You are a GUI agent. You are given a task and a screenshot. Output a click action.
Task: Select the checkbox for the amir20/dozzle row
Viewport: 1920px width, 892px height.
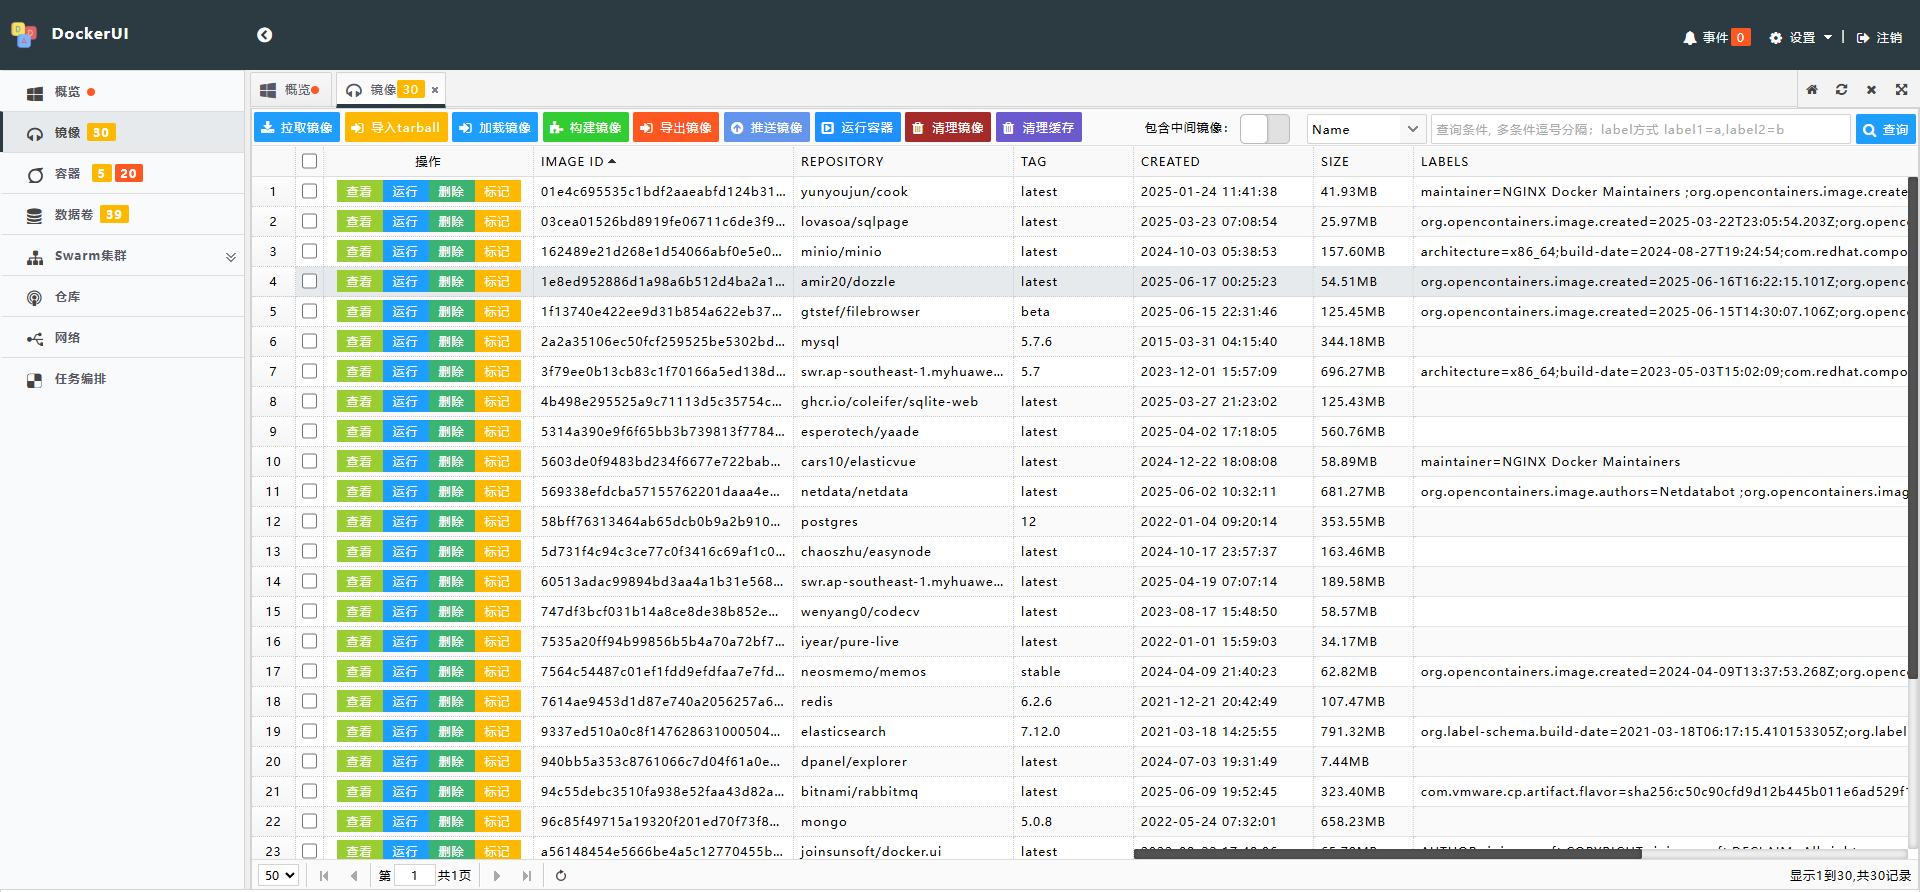click(309, 282)
